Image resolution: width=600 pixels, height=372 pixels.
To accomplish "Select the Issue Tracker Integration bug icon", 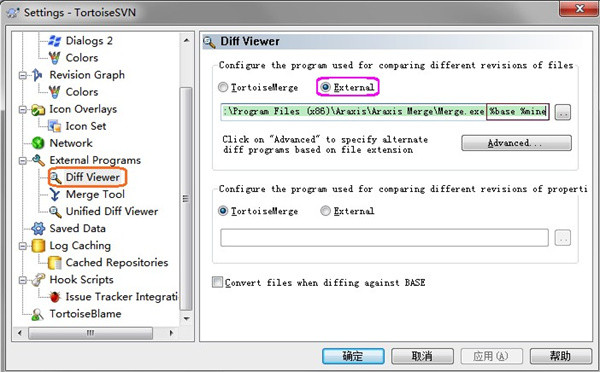I will [55, 297].
